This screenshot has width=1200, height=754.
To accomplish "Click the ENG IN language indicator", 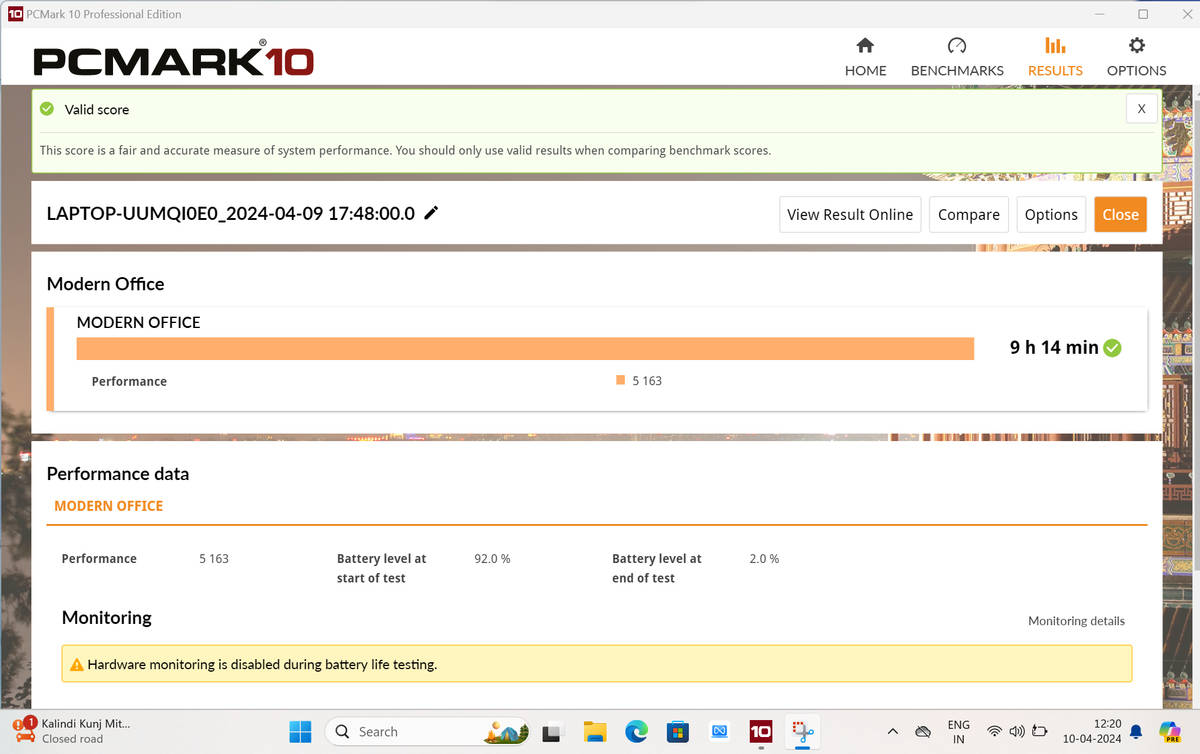I will point(958,732).
